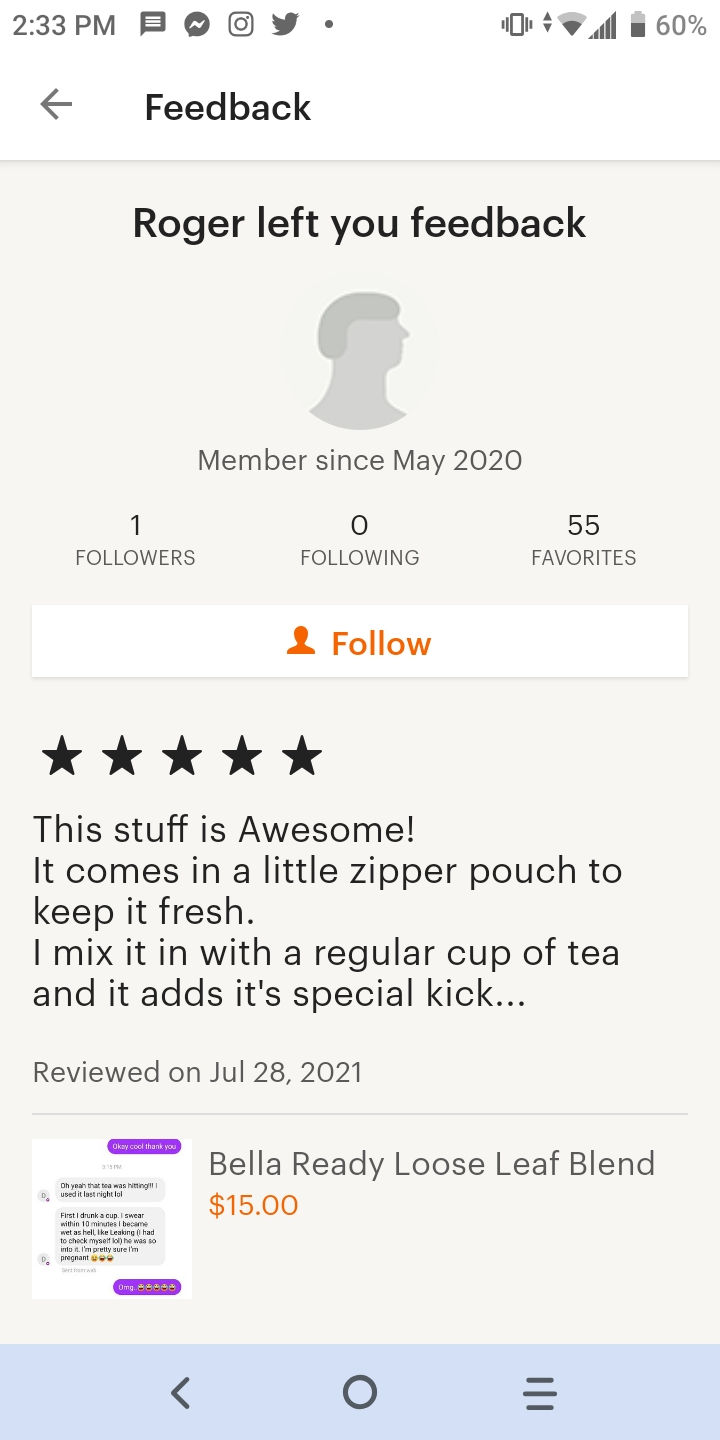
Task: Open the Android recent apps button
Action: 540,1392
